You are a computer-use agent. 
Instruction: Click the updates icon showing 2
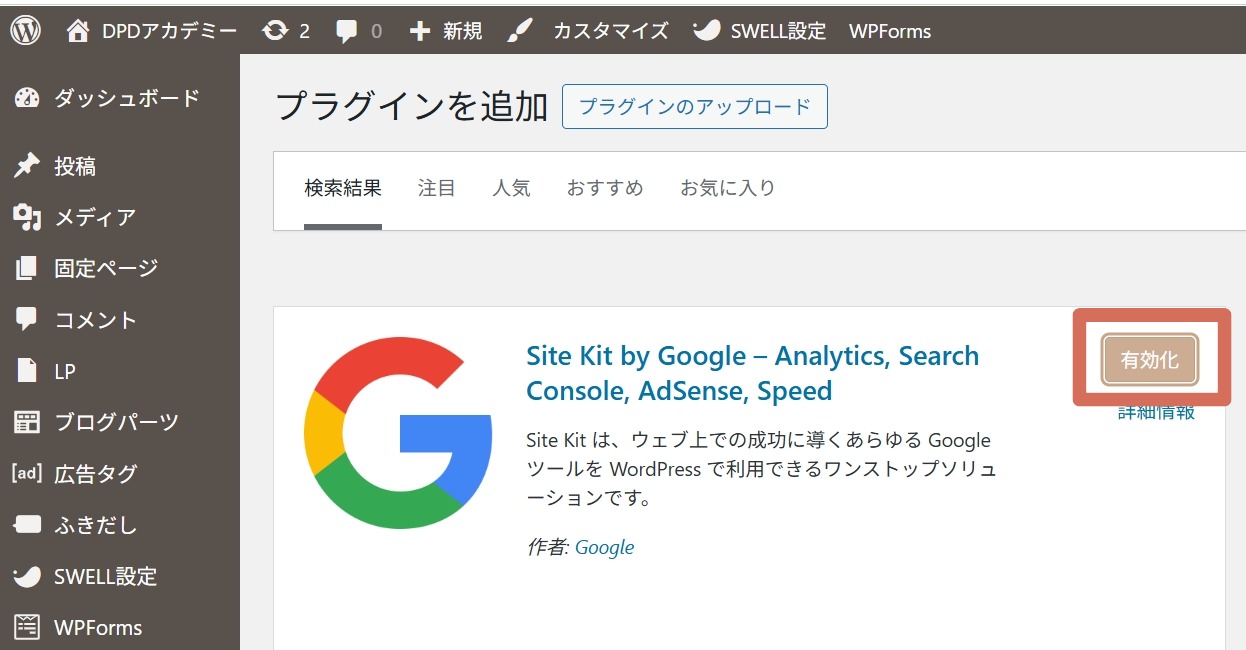pyautogui.click(x=274, y=31)
